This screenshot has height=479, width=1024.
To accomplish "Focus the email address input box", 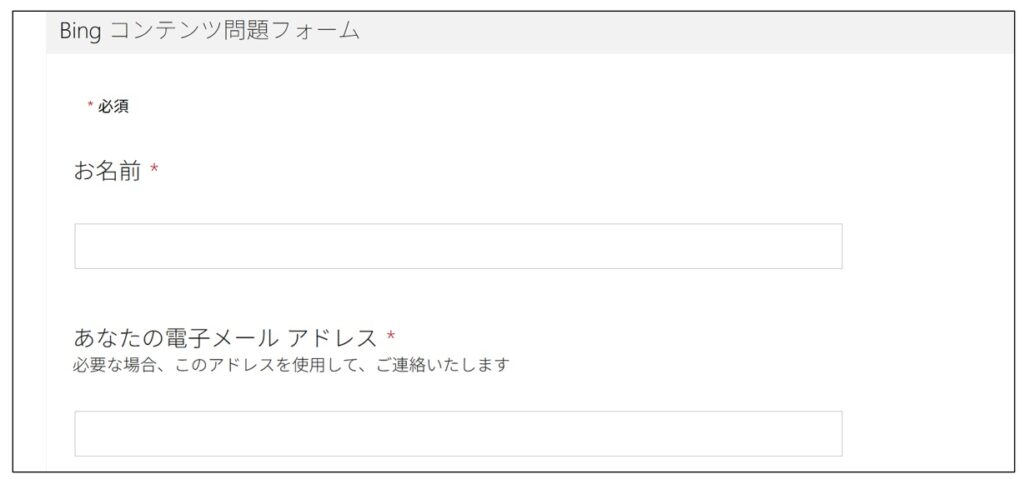I will 458,433.
